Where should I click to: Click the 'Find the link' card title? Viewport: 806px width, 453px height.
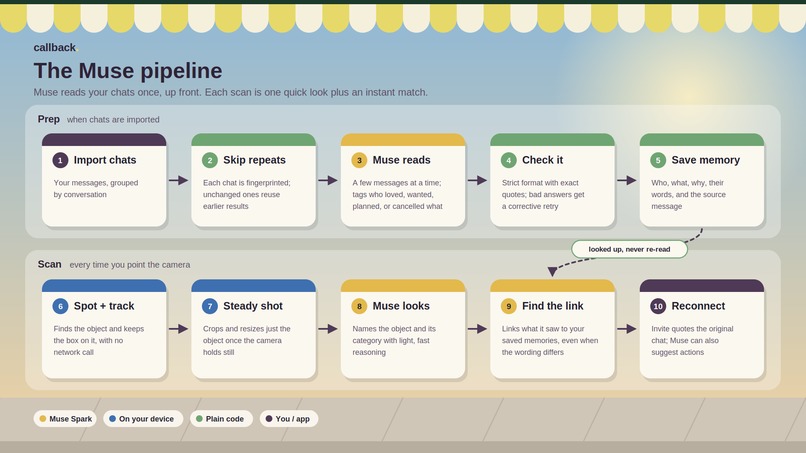pos(553,306)
